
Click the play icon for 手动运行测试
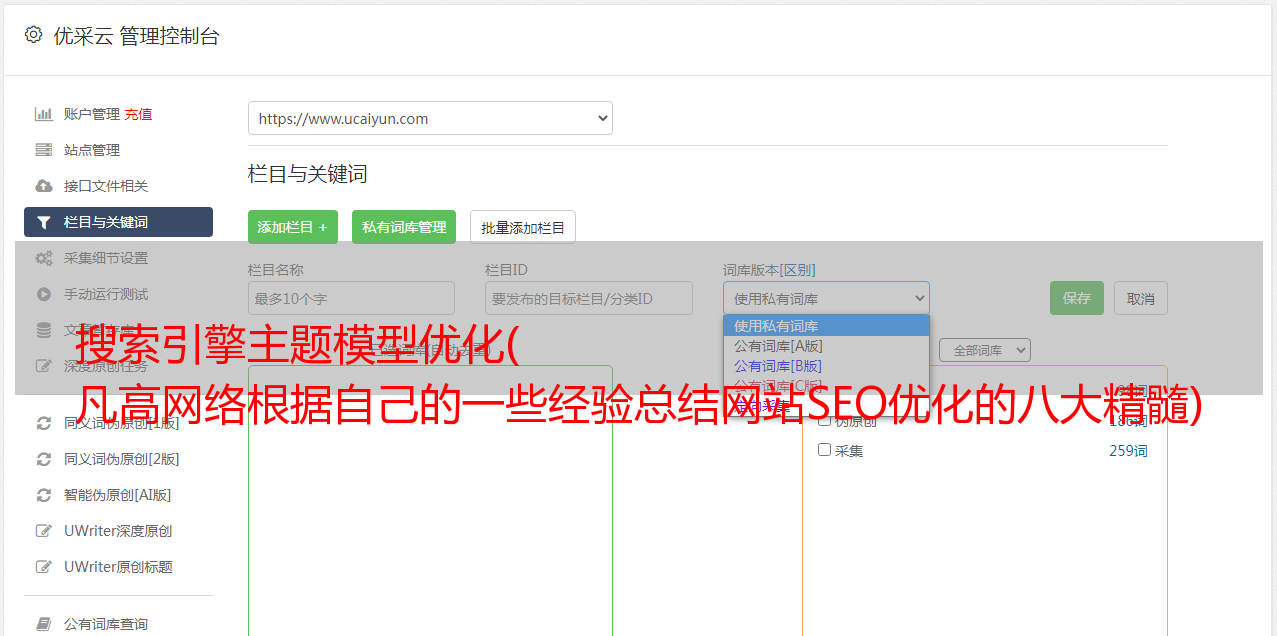[x=43, y=294]
